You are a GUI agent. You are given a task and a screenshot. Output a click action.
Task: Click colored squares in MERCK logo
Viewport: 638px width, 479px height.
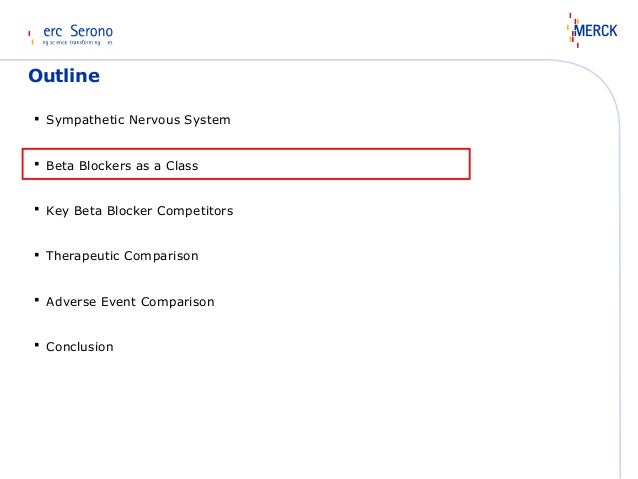(573, 30)
